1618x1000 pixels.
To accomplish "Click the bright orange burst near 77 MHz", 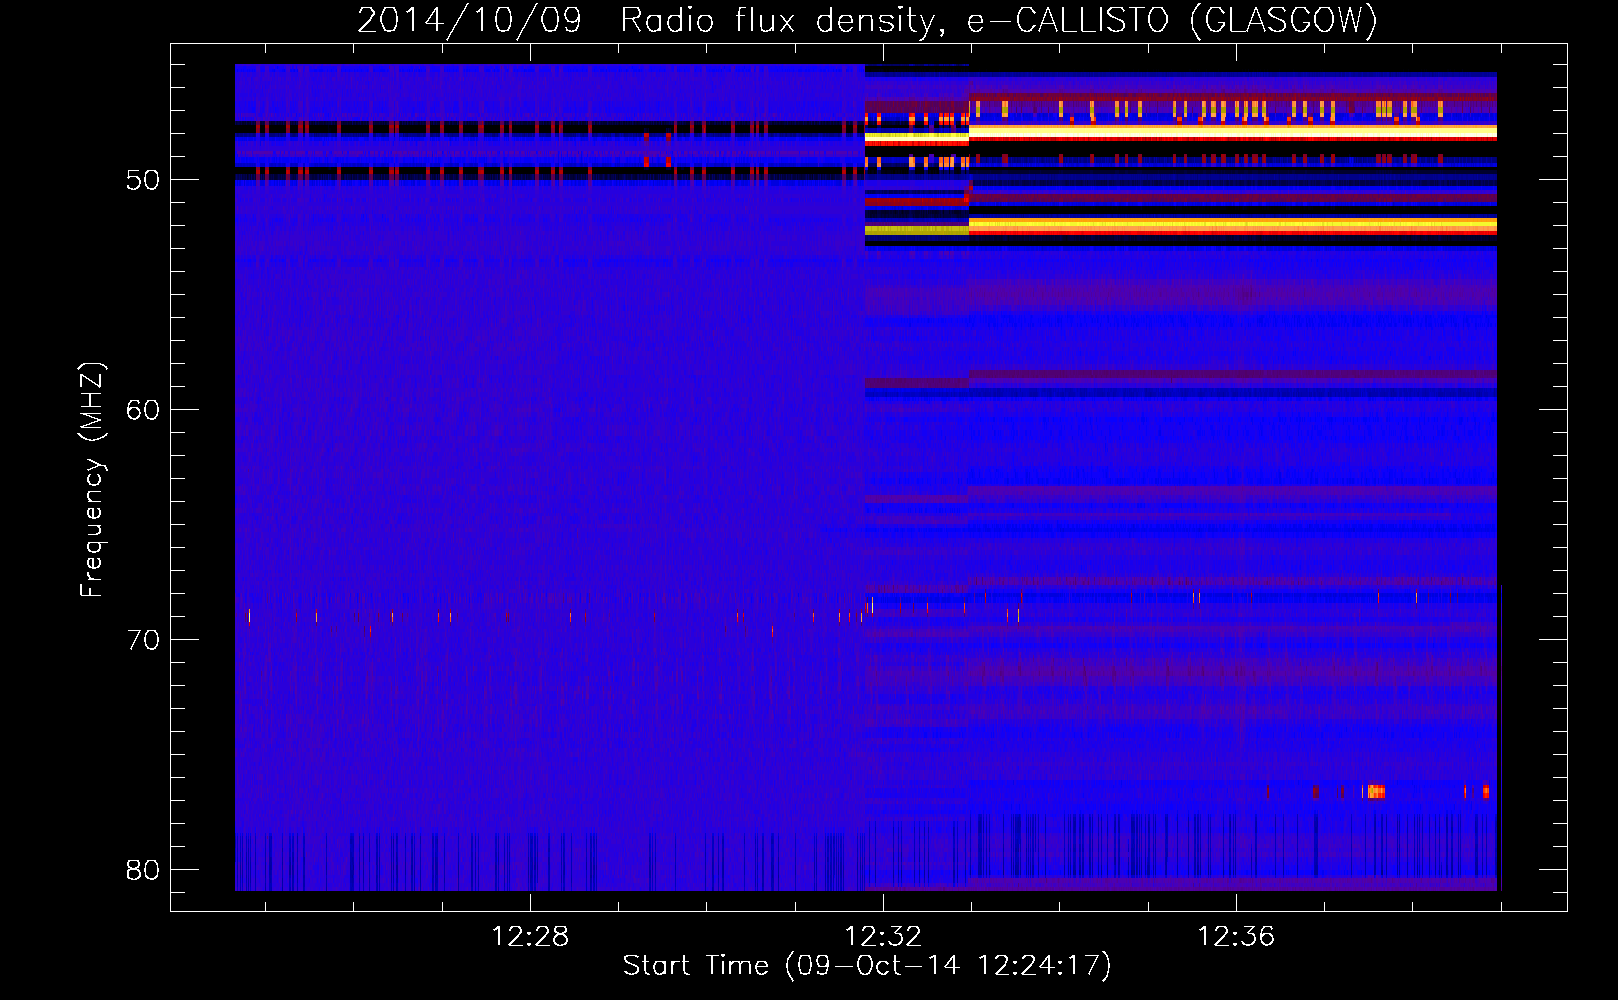I will [1376, 792].
